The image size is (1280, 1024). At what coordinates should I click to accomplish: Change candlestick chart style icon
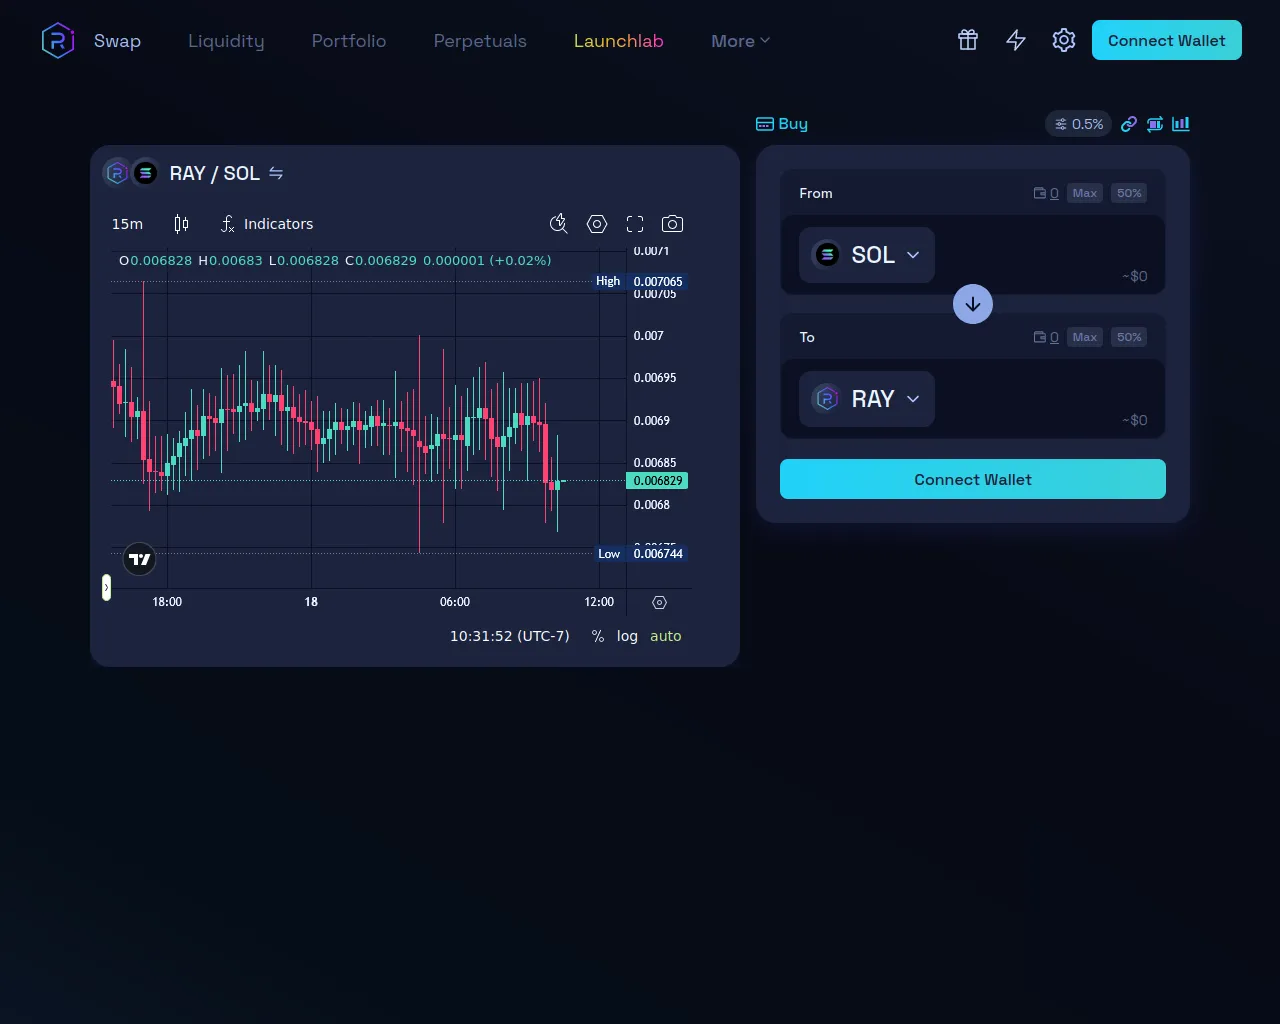pos(181,224)
